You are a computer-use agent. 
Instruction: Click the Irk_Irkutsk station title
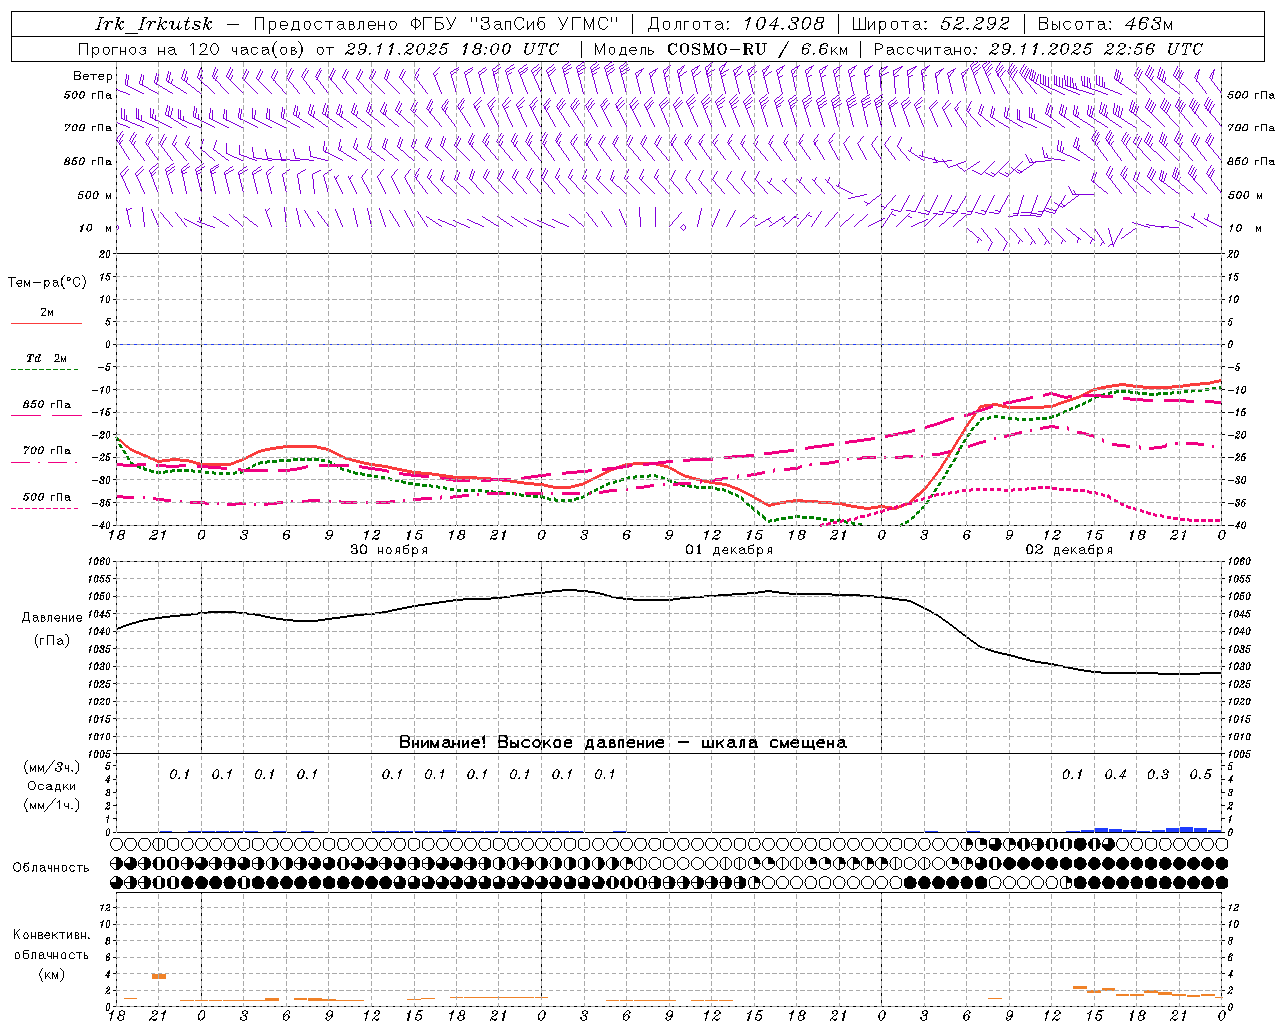pyautogui.click(x=153, y=24)
